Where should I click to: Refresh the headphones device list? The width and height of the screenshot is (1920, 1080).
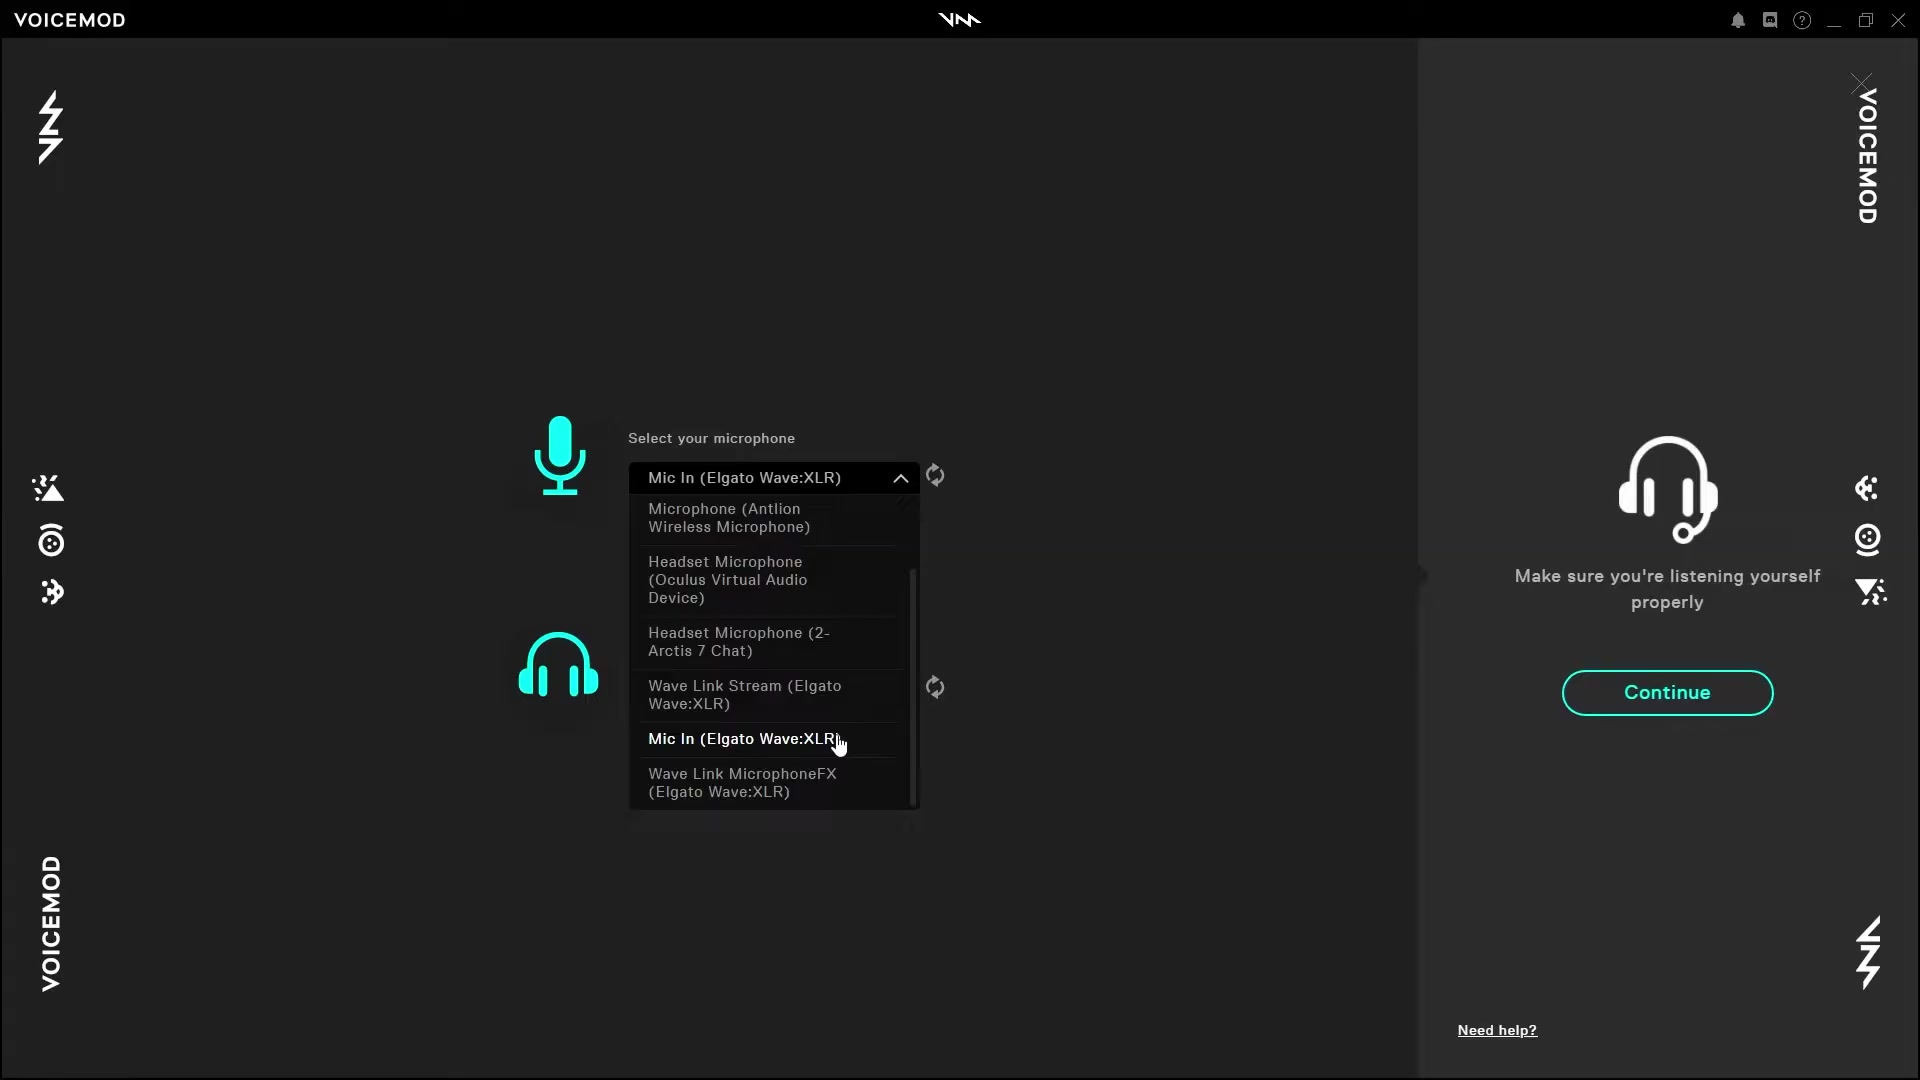point(935,687)
